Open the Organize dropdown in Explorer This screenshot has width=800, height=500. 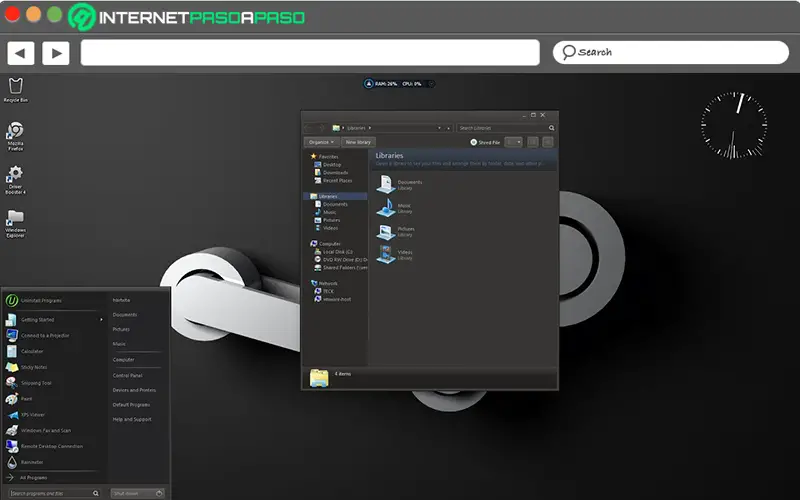point(321,142)
